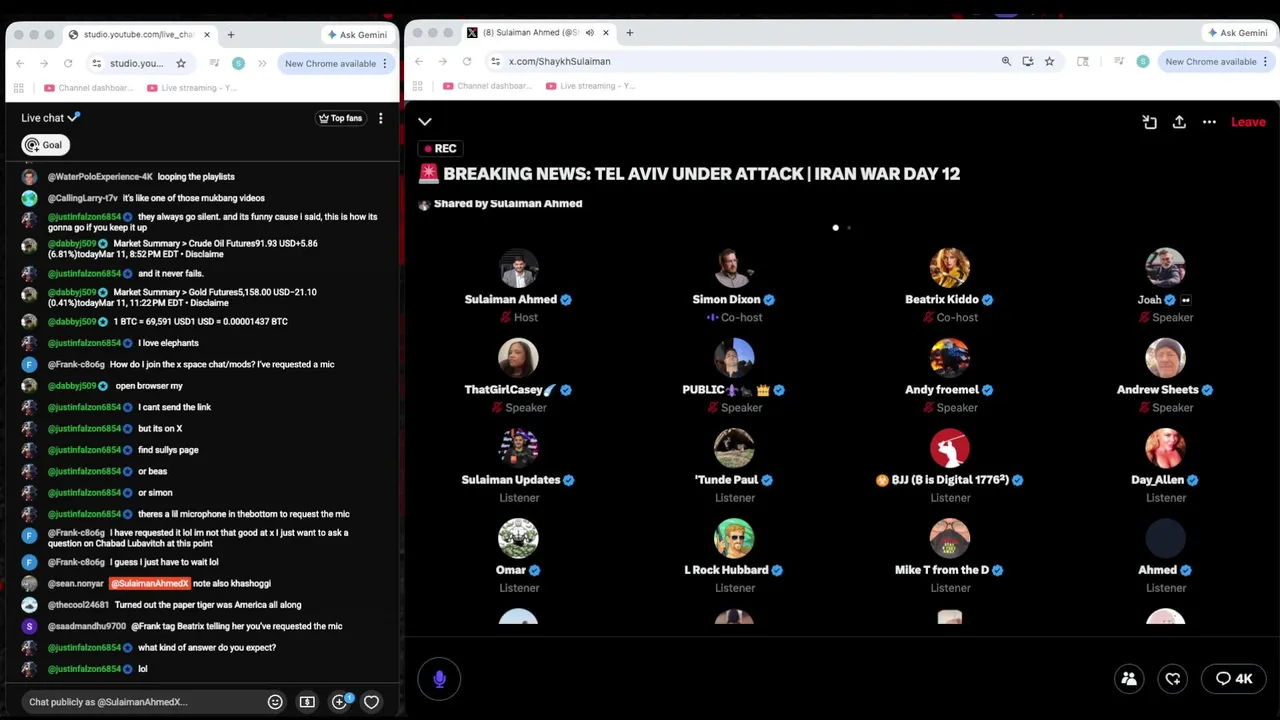Bookmark page star in X window address bar
The image size is (1280, 720).
point(1049,61)
